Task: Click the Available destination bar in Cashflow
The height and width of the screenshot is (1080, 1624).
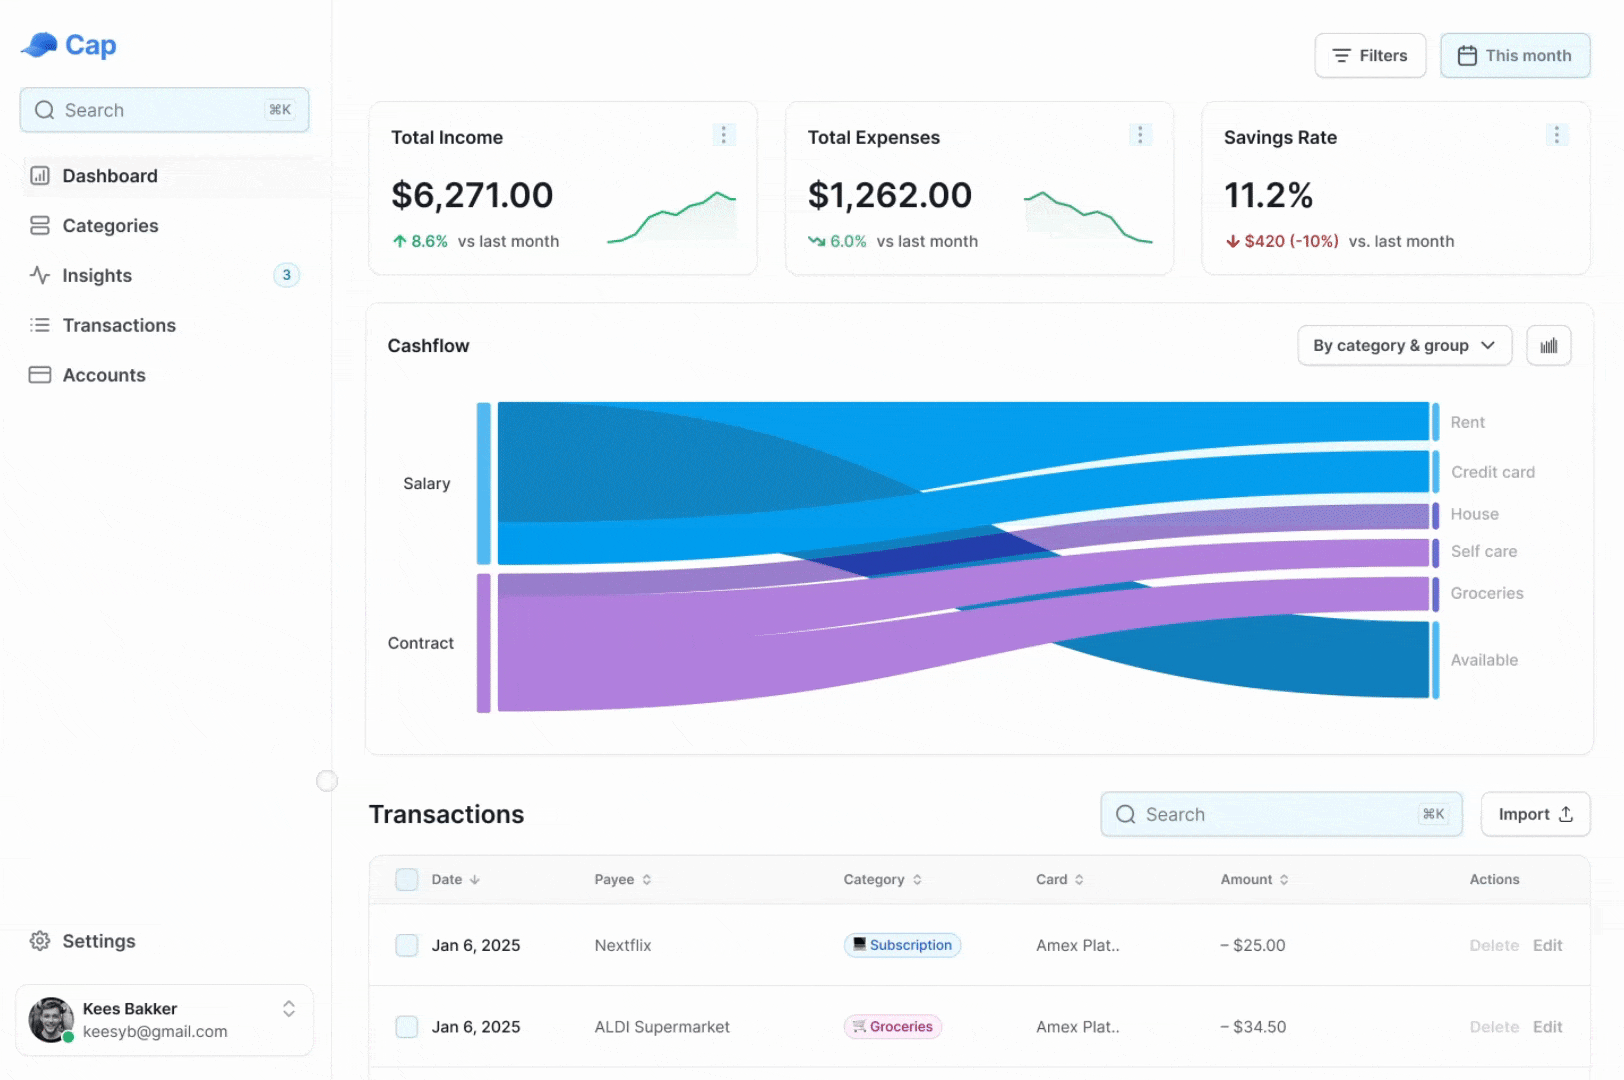Action: point(1436,660)
